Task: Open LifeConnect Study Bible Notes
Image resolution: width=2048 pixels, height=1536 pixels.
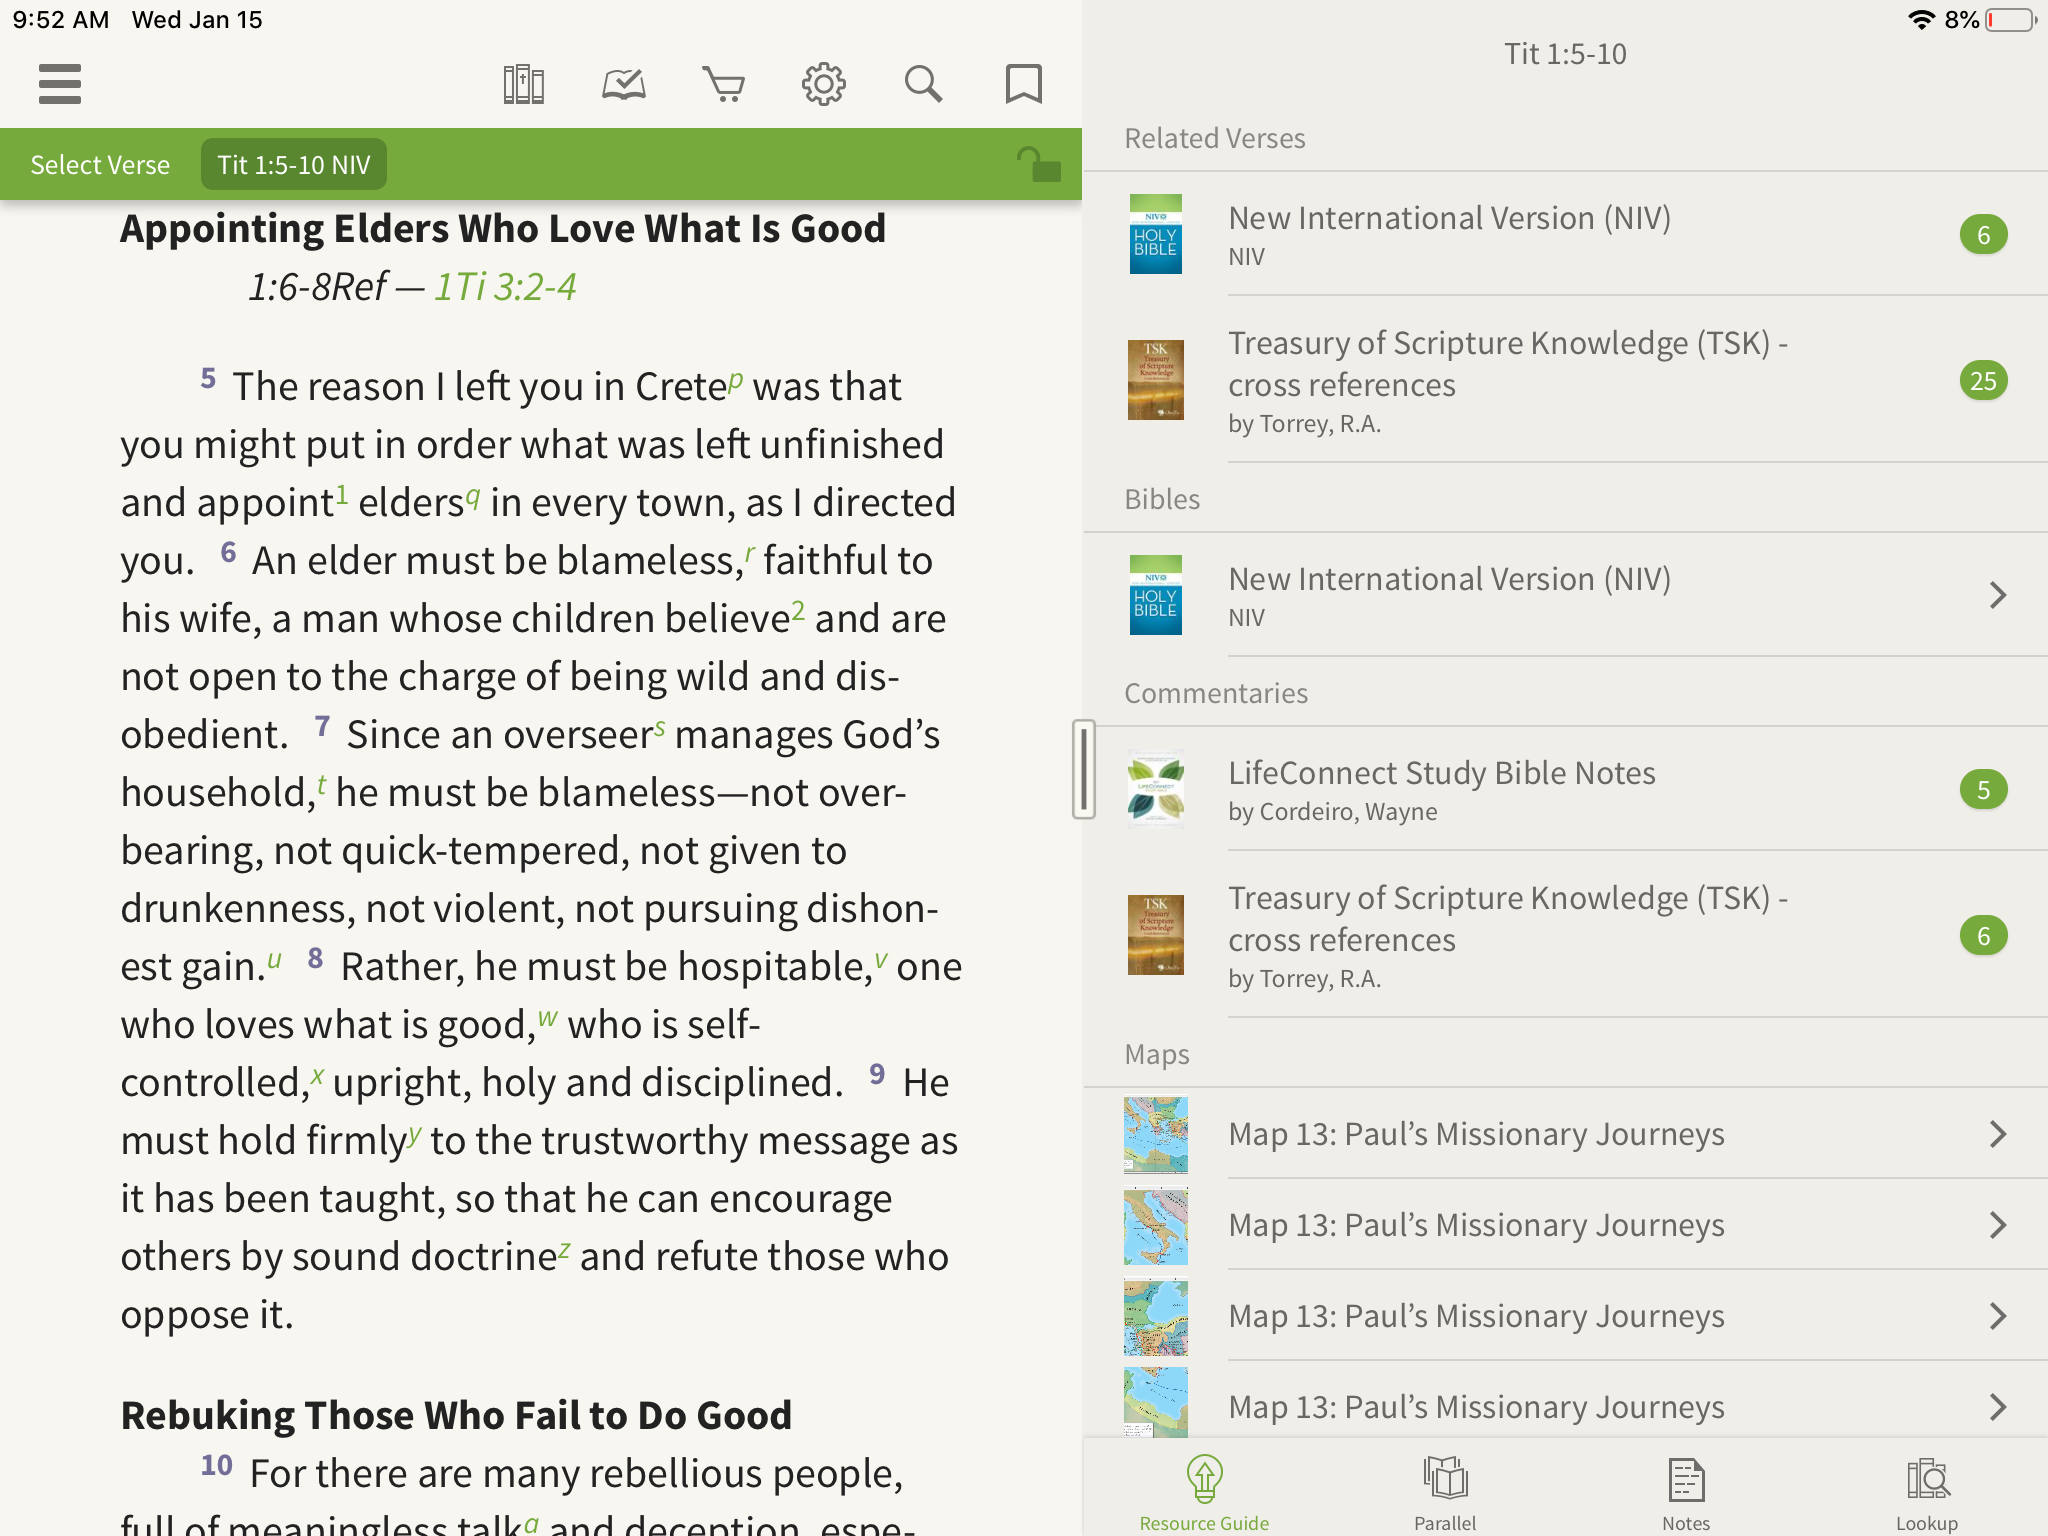Action: point(1566,789)
